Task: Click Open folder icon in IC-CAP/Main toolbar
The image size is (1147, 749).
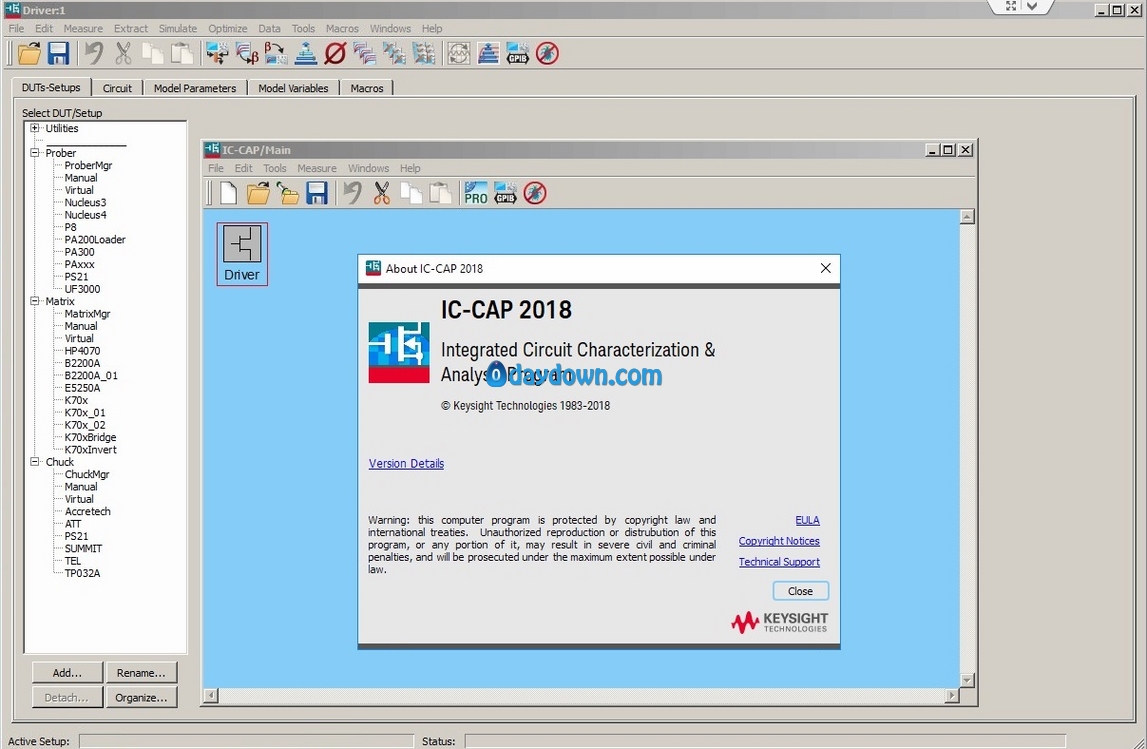Action: pos(257,193)
